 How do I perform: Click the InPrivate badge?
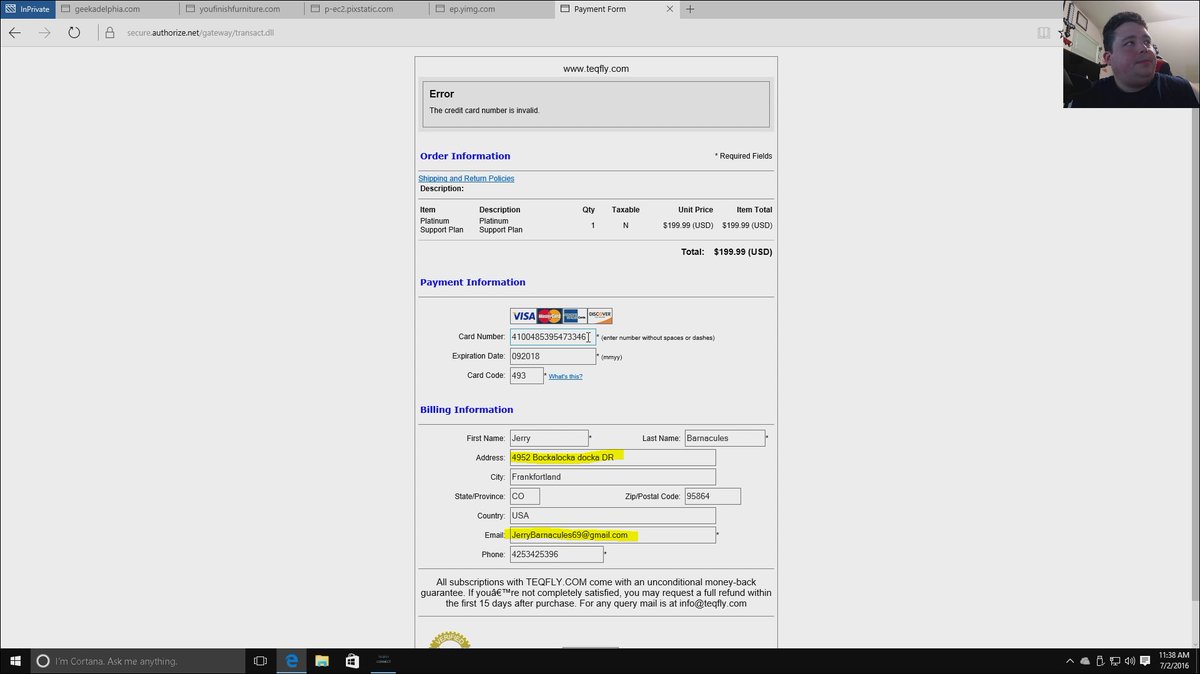[28, 9]
